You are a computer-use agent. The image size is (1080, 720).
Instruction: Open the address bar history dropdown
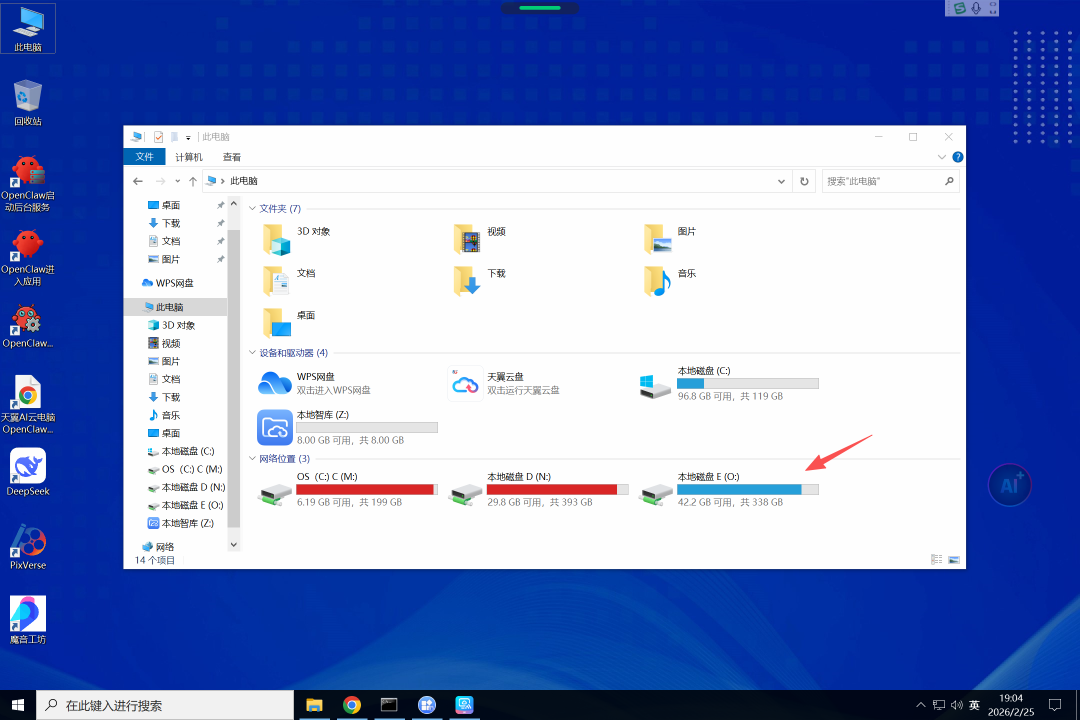(x=782, y=181)
